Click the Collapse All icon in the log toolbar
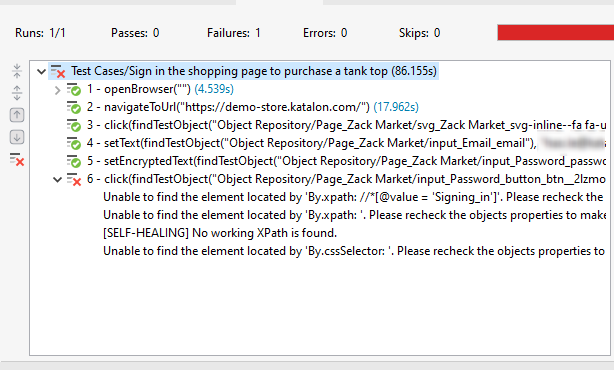Viewport: 614px width, 370px height. pyautogui.click(x=17, y=71)
